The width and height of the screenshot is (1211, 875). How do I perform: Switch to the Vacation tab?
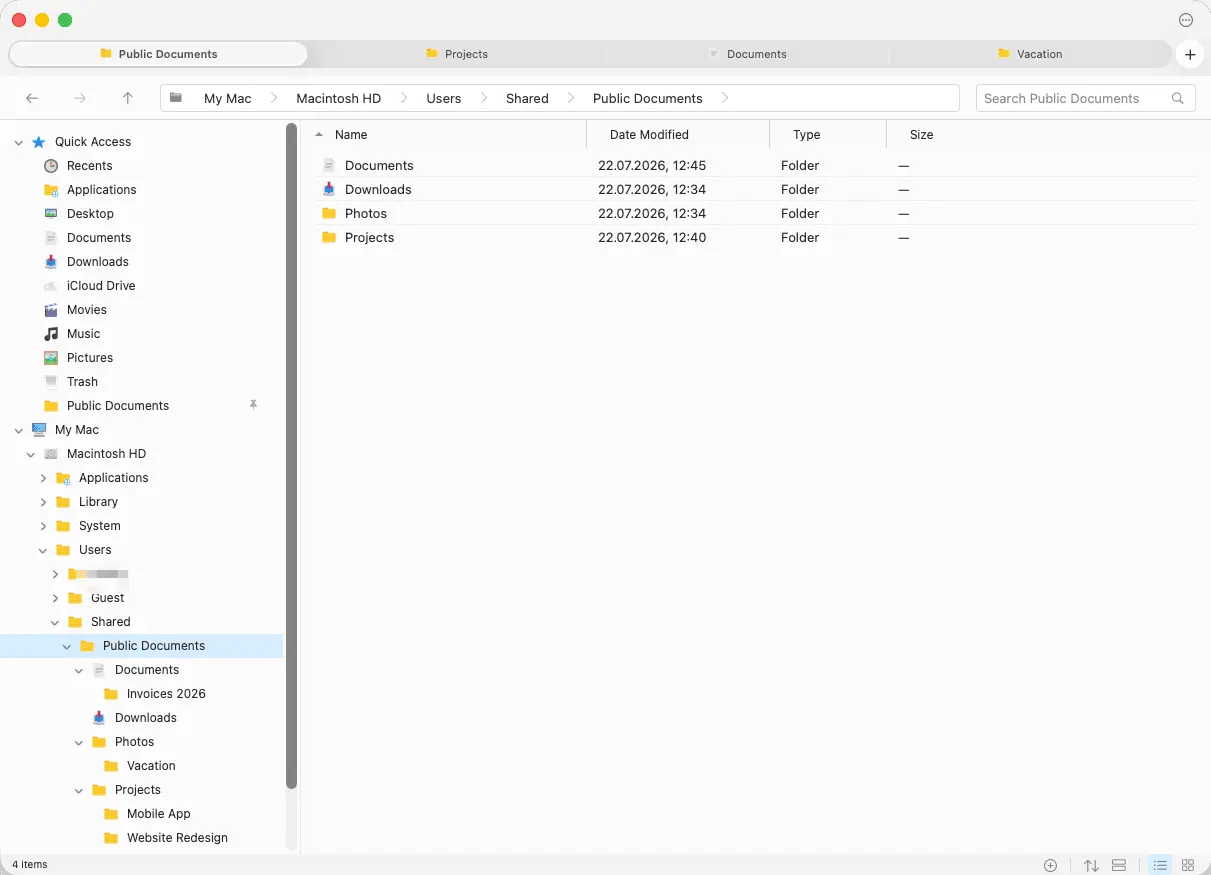click(x=1030, y=54)
